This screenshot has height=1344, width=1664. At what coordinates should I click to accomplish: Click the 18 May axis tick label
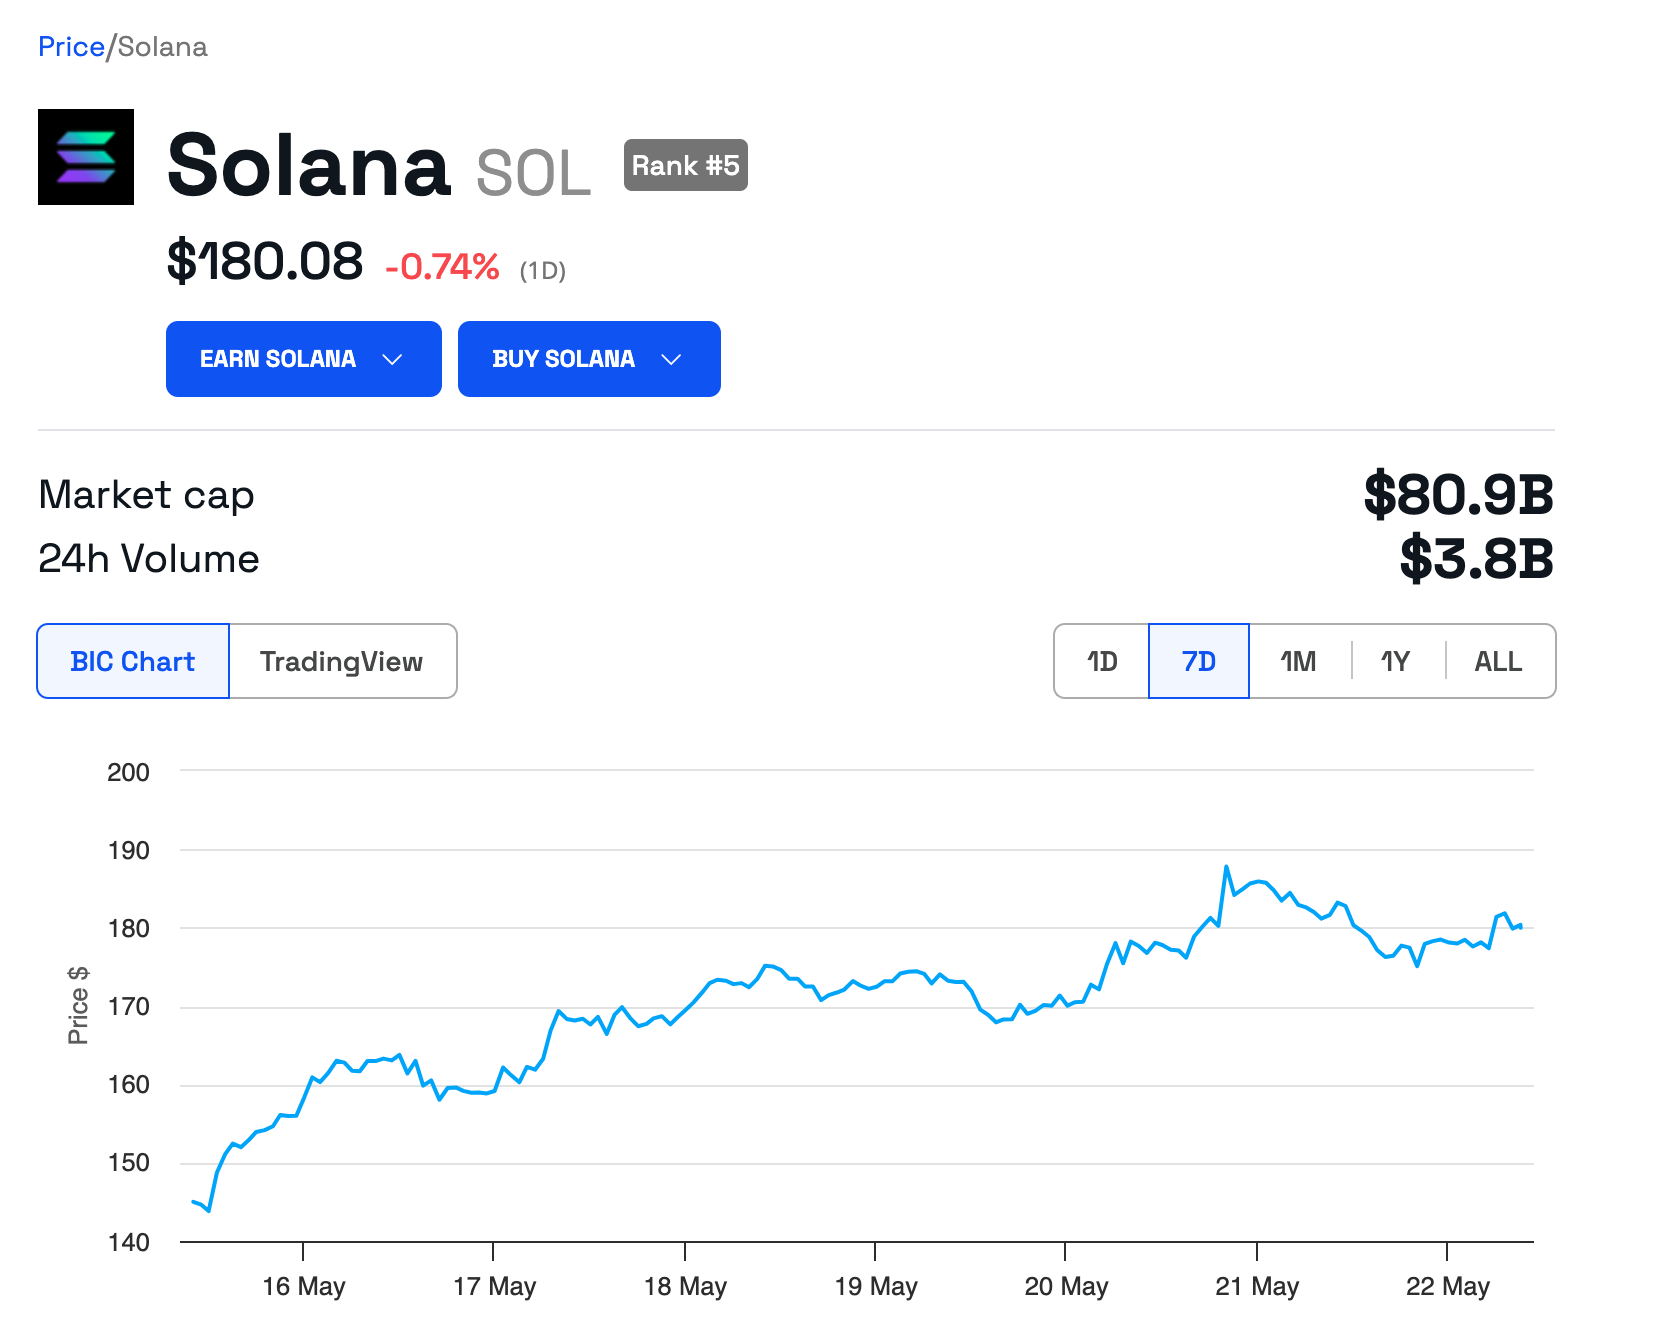(x=685, y=1286)
